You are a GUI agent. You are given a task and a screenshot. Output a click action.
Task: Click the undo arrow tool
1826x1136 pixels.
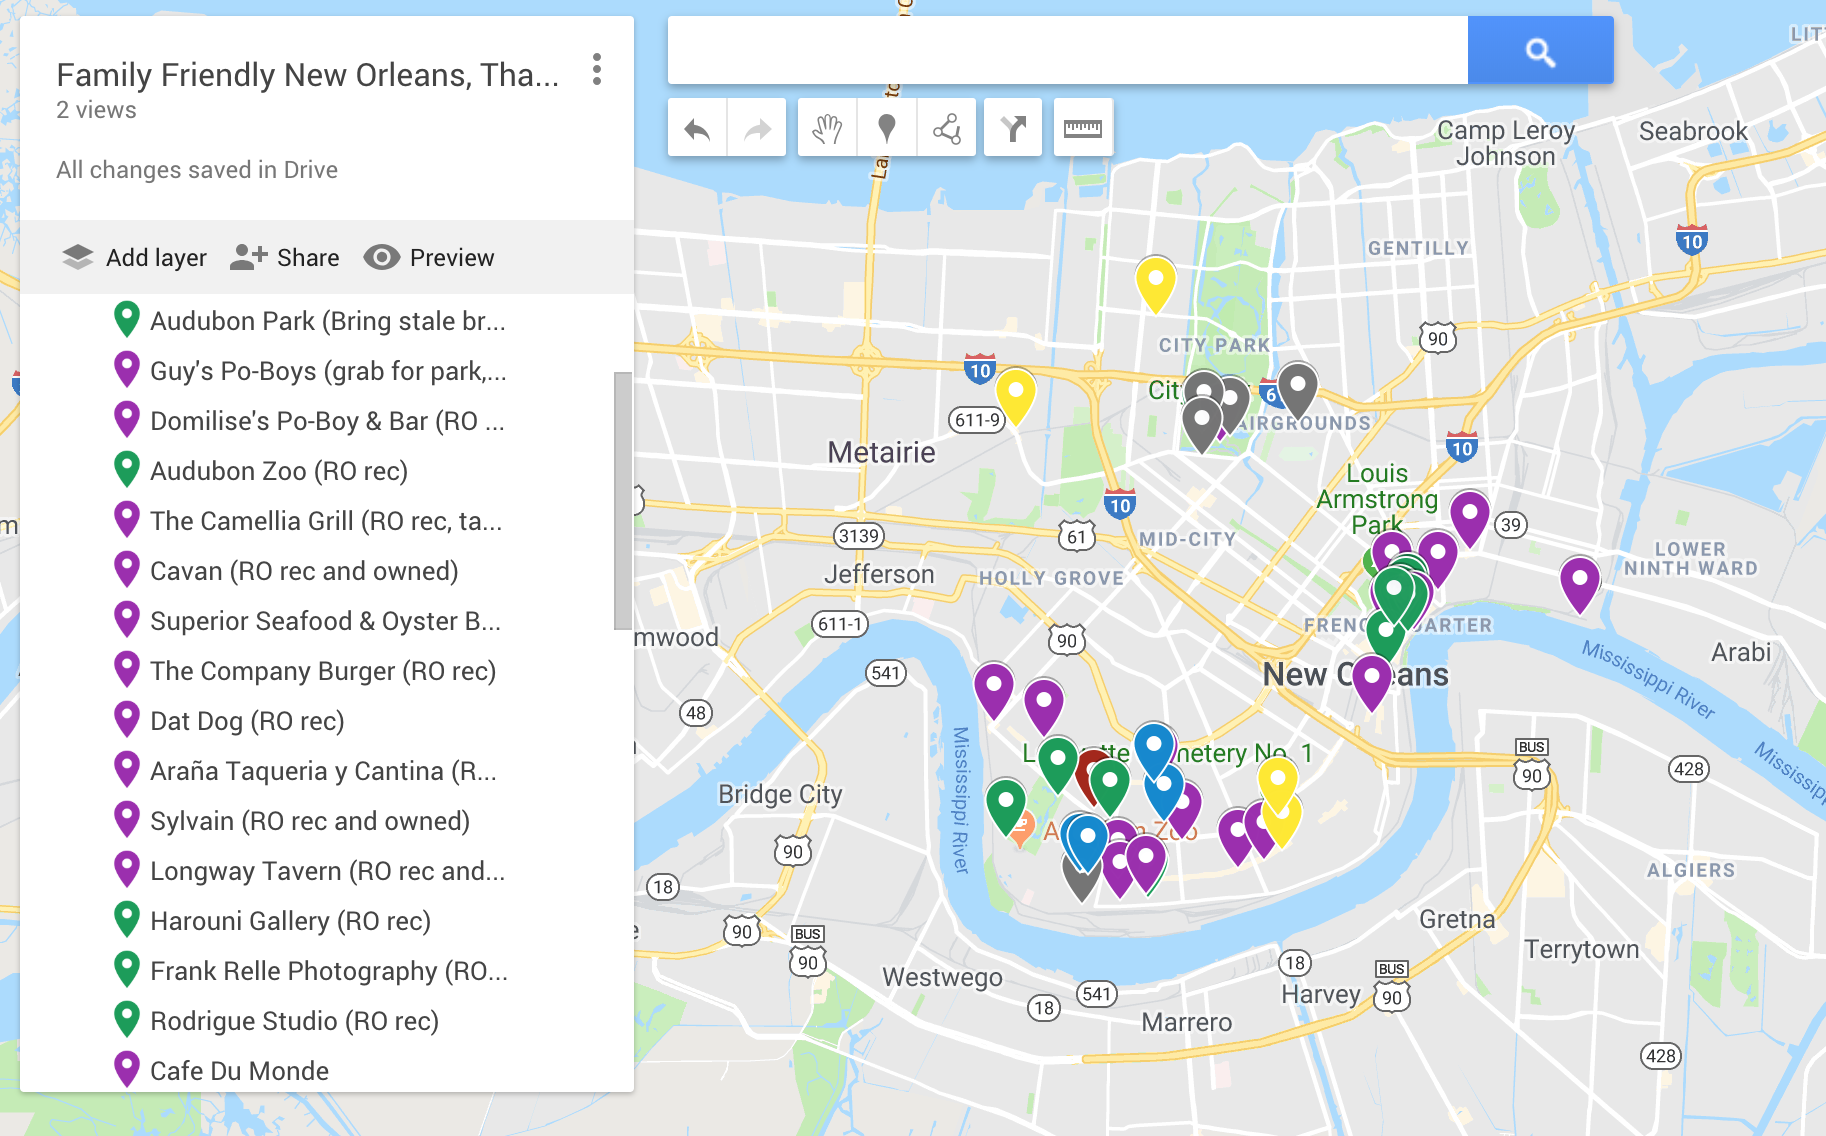pyautogui.click(x=697, y=128)
